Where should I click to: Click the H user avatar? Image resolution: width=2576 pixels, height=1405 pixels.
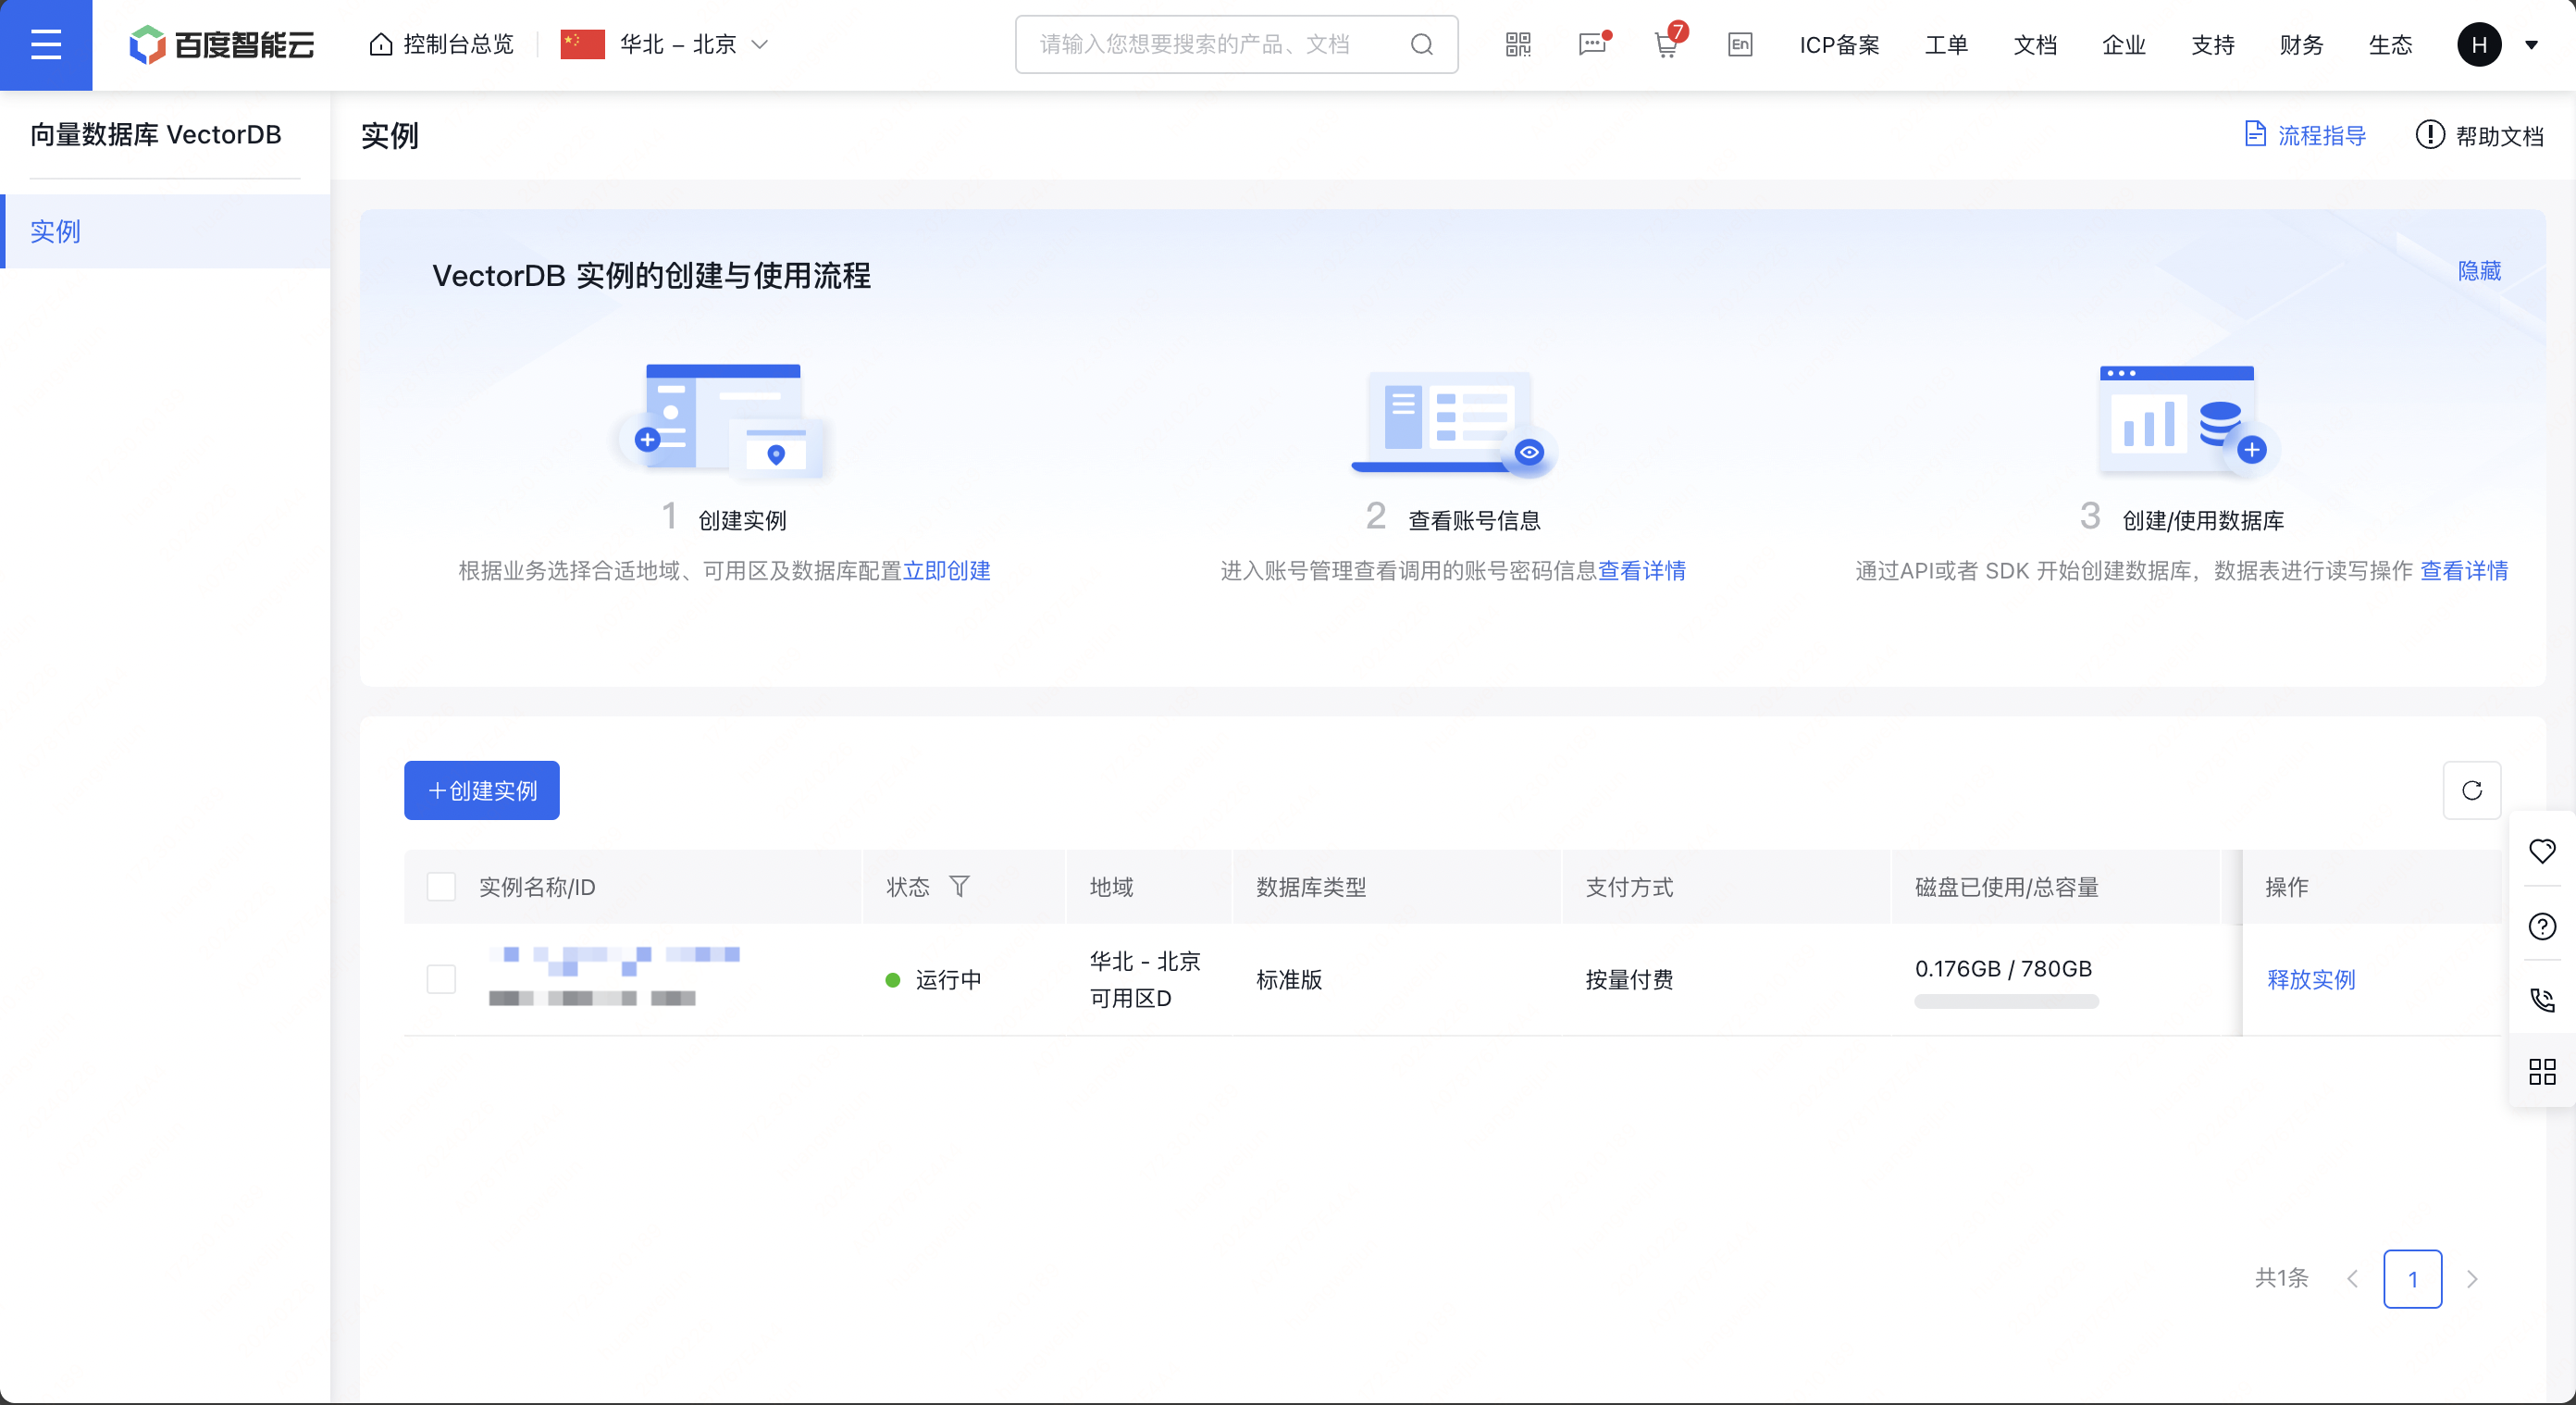tap(2479, 45)
